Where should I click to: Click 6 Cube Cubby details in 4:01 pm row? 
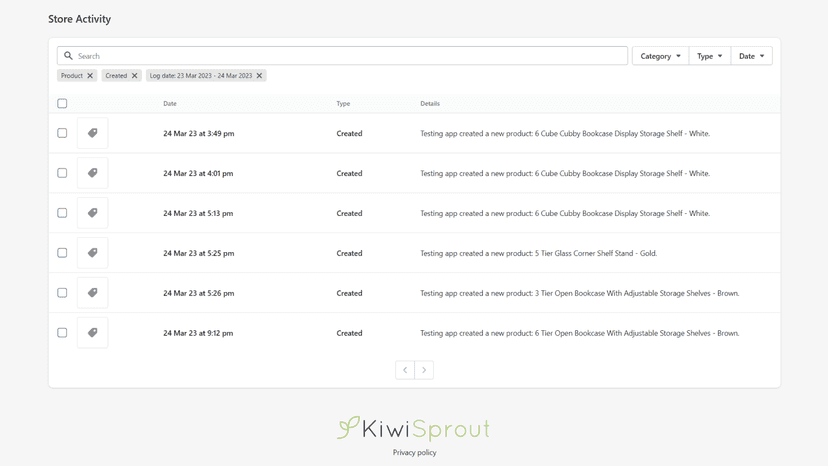(565, 173)
